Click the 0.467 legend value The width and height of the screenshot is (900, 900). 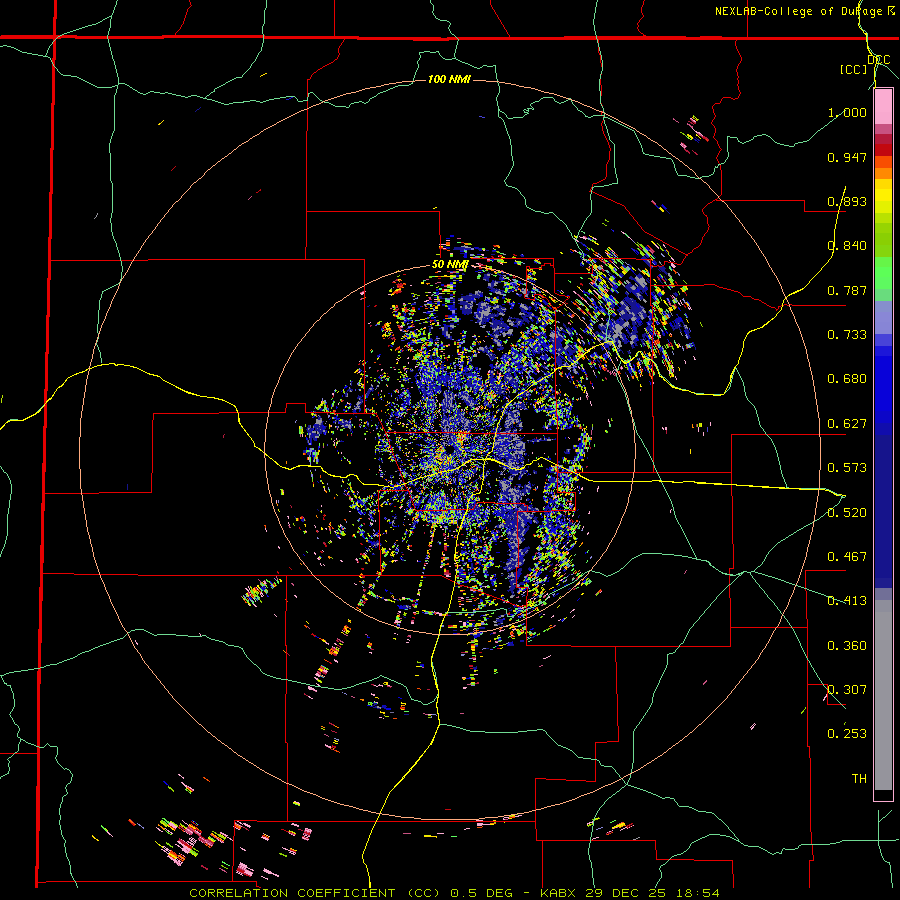pyautogui.click(x=847, y=557)
